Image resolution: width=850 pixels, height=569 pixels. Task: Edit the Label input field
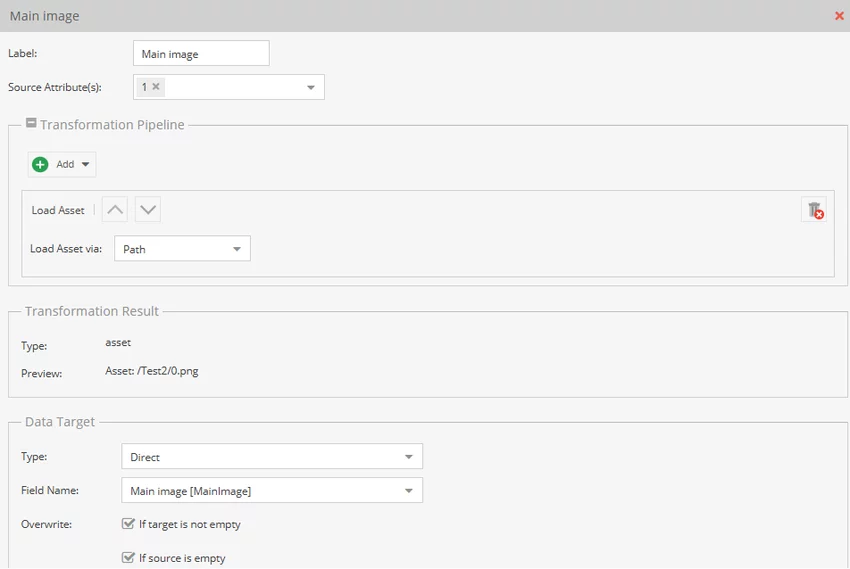tap(201, 54)
